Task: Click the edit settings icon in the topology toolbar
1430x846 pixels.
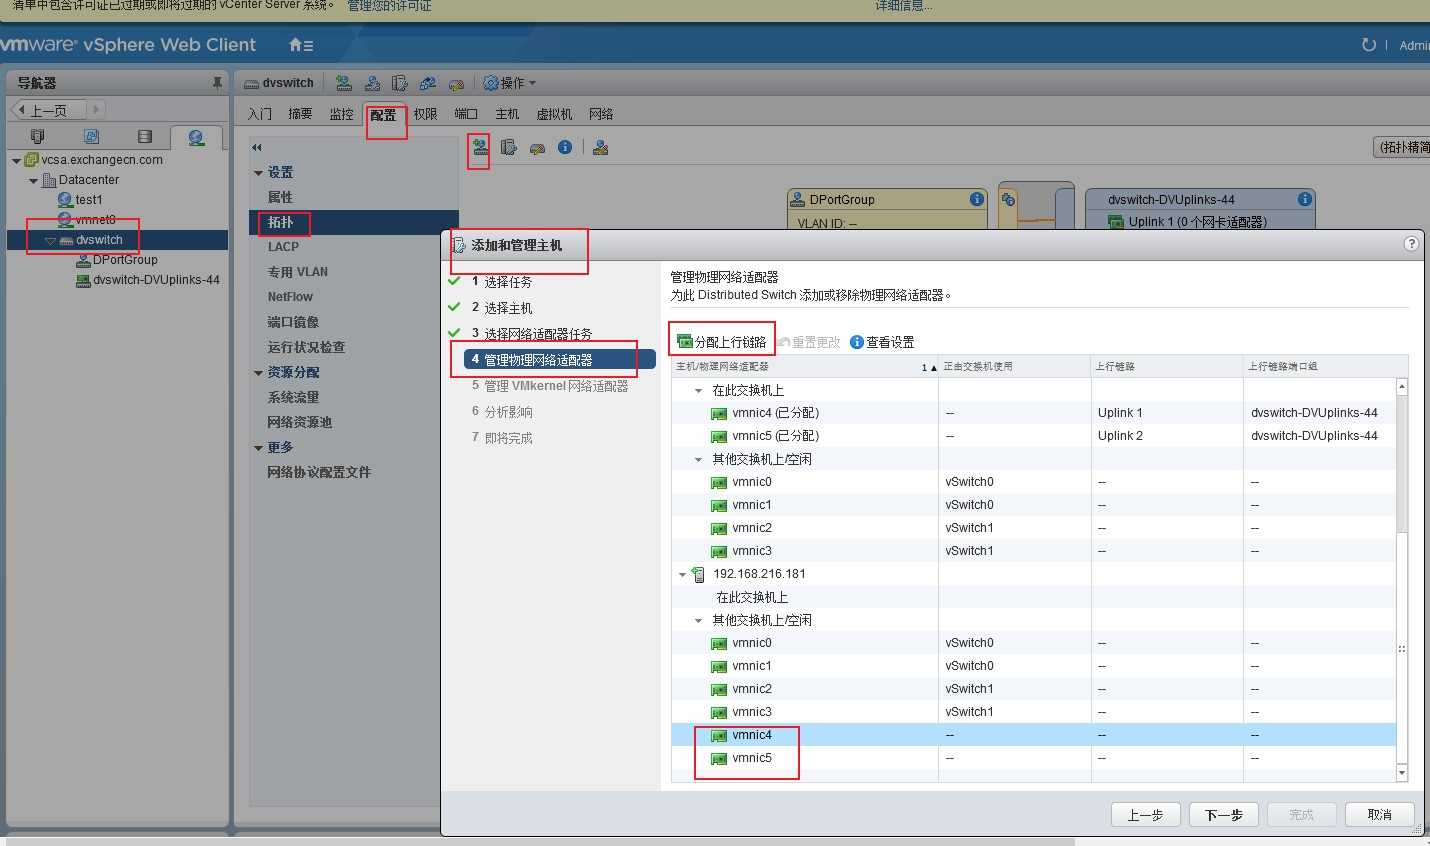Action: pos(509,148)
